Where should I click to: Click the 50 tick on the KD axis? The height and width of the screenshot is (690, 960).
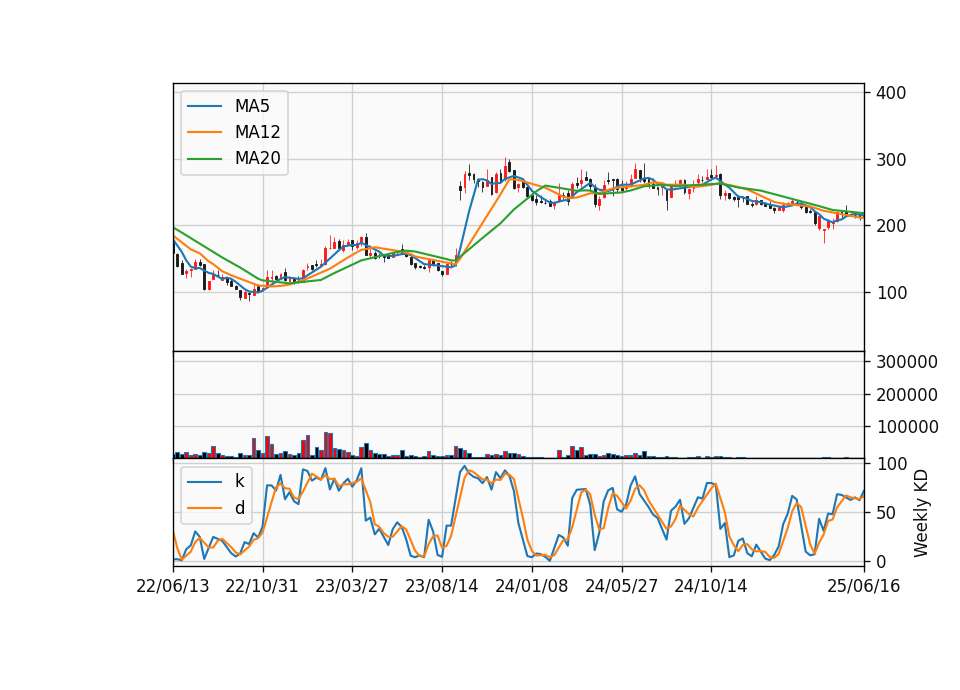(x=887, y=513)
